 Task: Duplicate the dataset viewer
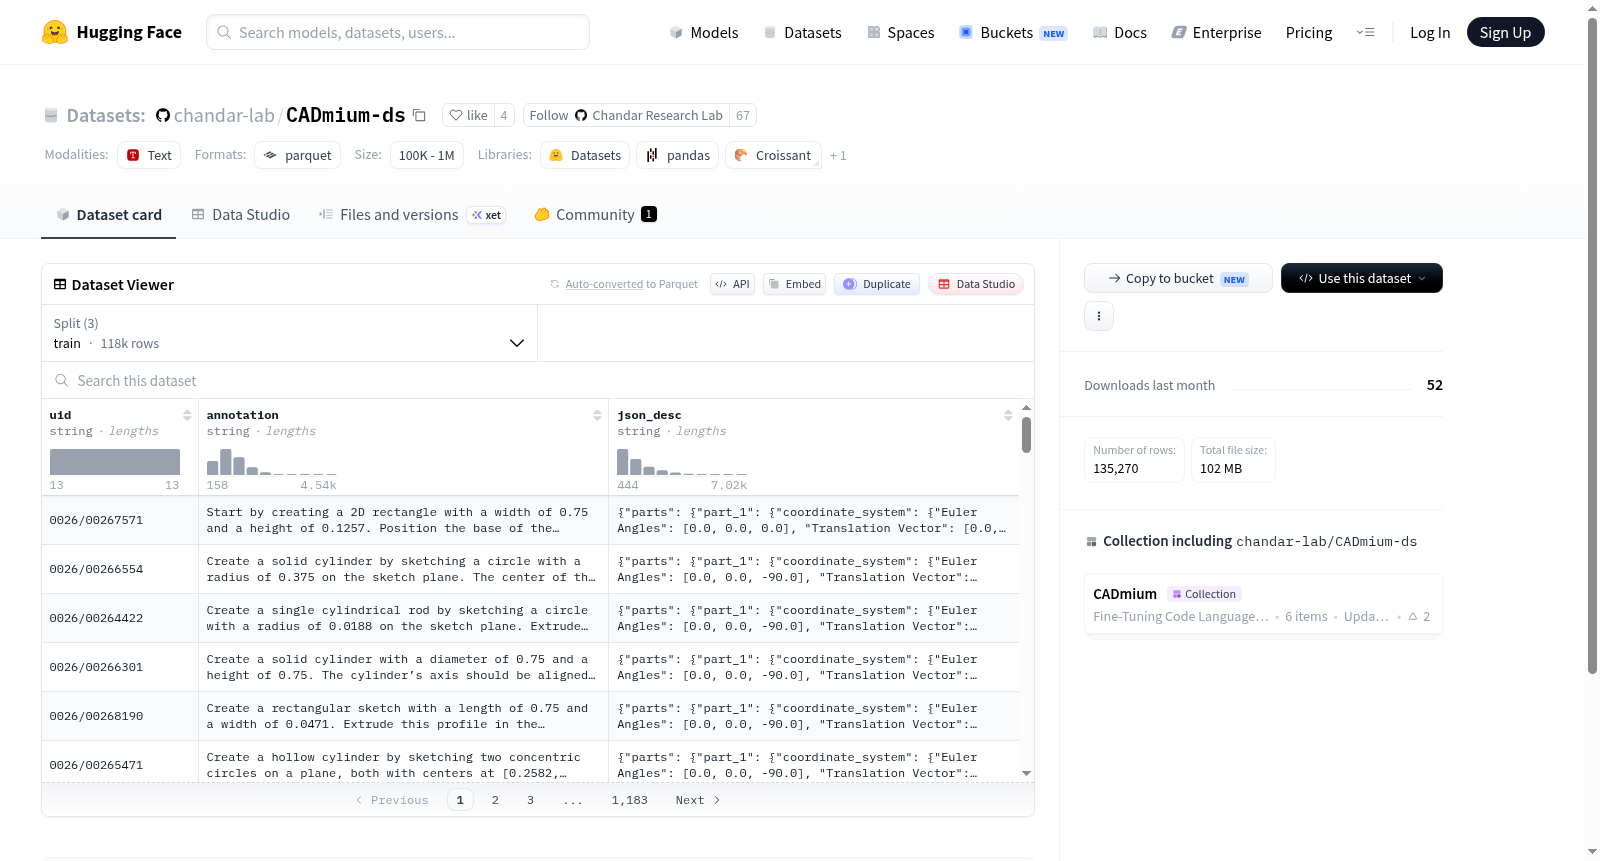point(877,284)
